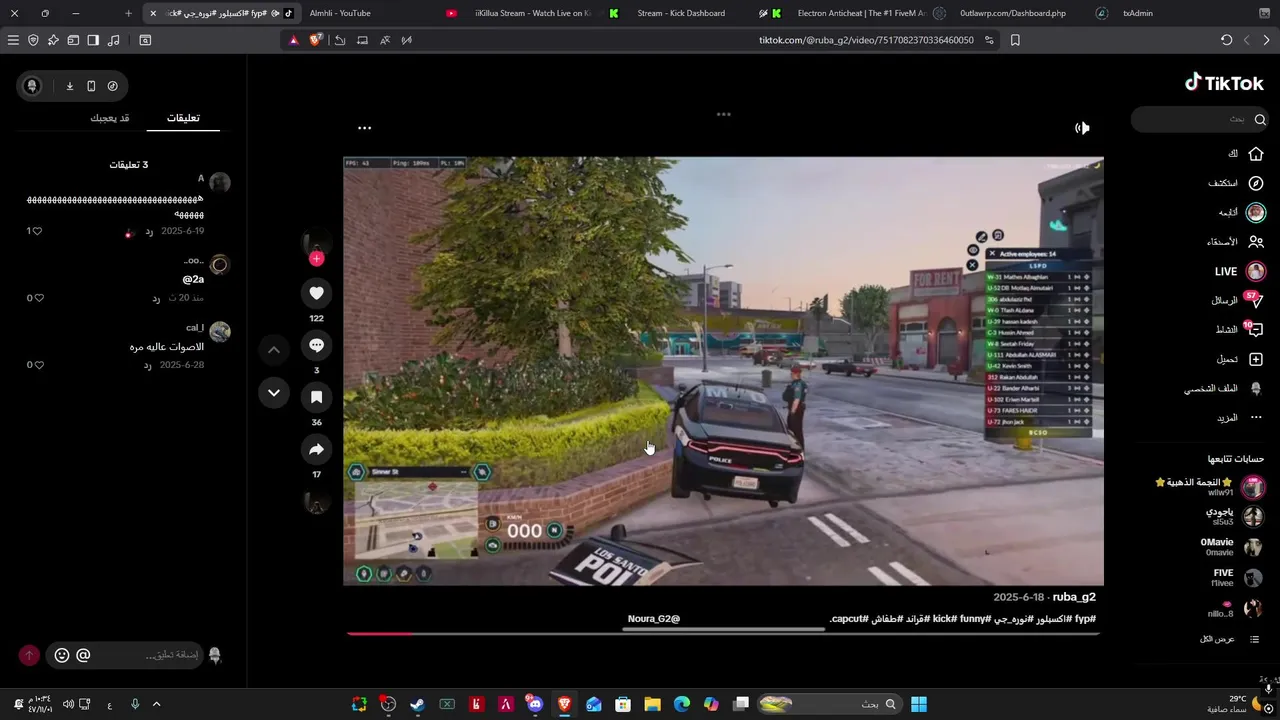Image resolution: width=1280 pixels, height=720 pixels.
Task: Open followed account النجمة الذهبية
Action: tap(1212, 487)
